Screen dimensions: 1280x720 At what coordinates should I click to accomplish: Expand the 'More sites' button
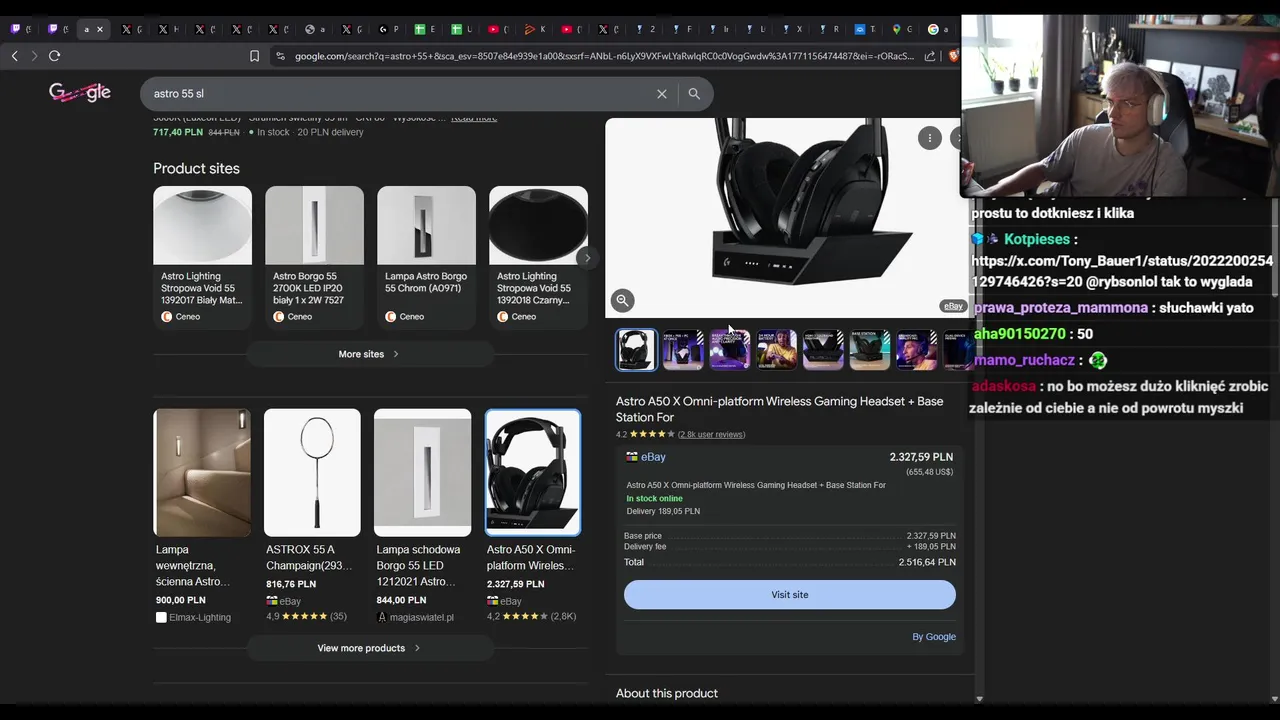coord(370,354)
